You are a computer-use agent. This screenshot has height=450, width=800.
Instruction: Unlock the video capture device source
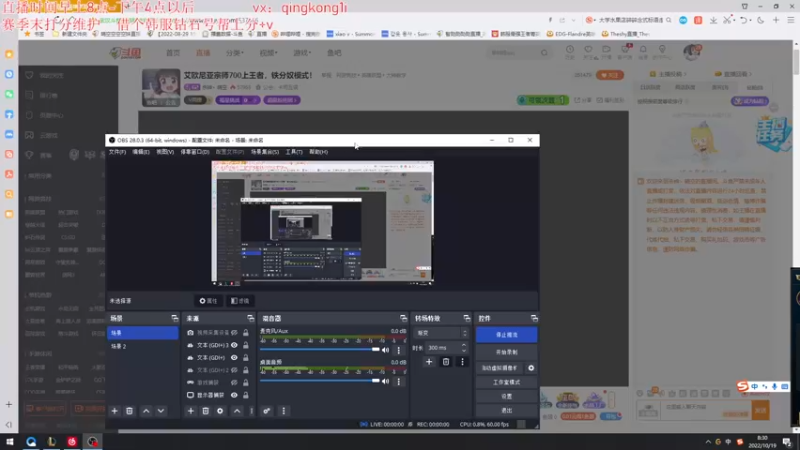coord(245,333)
